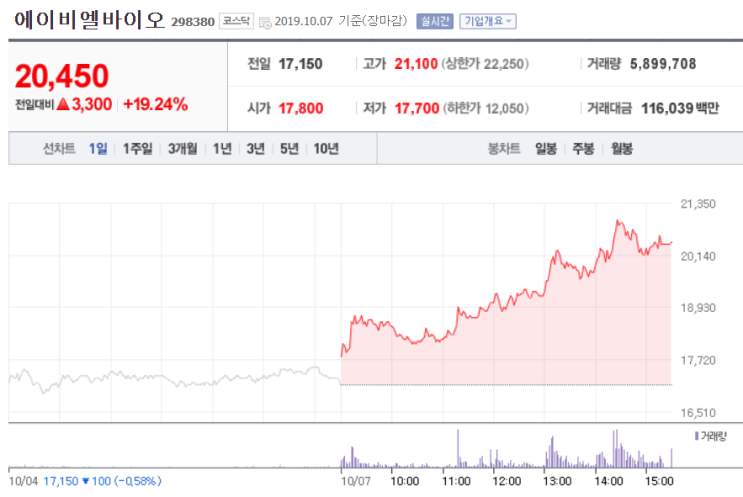Click the 11:00 time axis label

(x=456, y=481)
